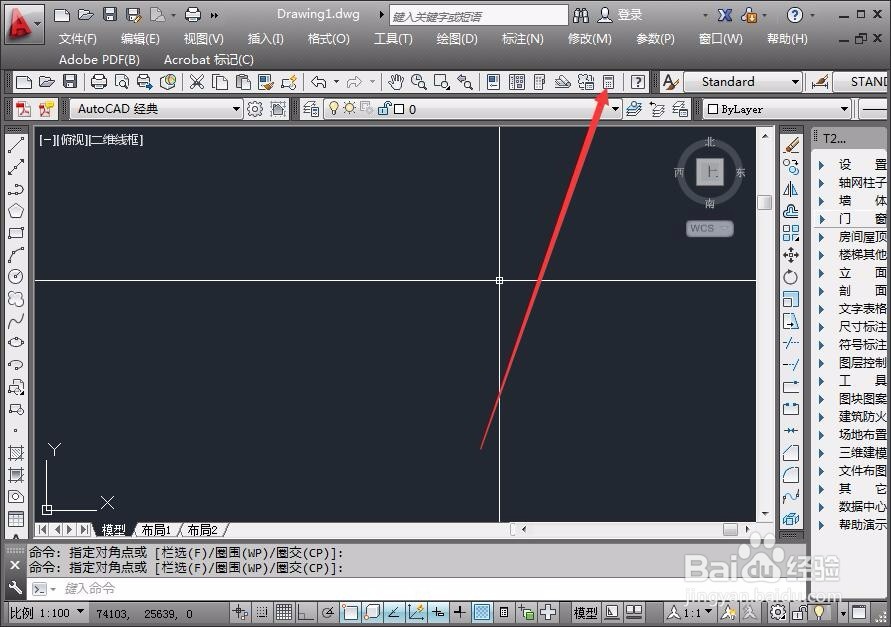Click the Undo arrow icon

[319, 82]
